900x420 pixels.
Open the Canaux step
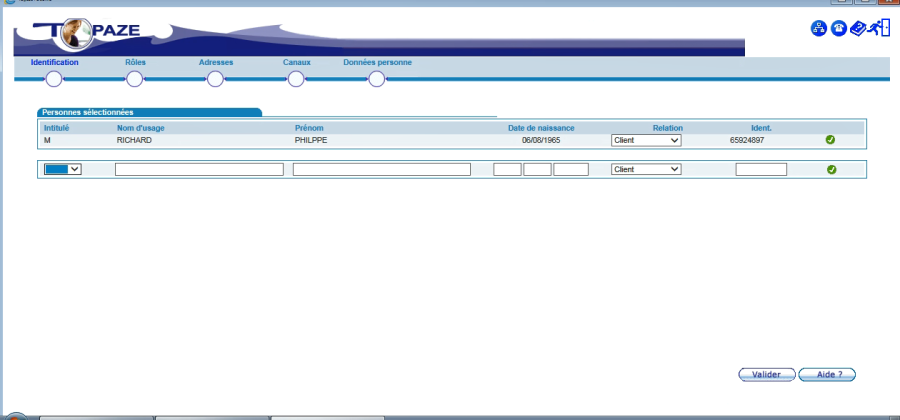(x=296, y=79)
